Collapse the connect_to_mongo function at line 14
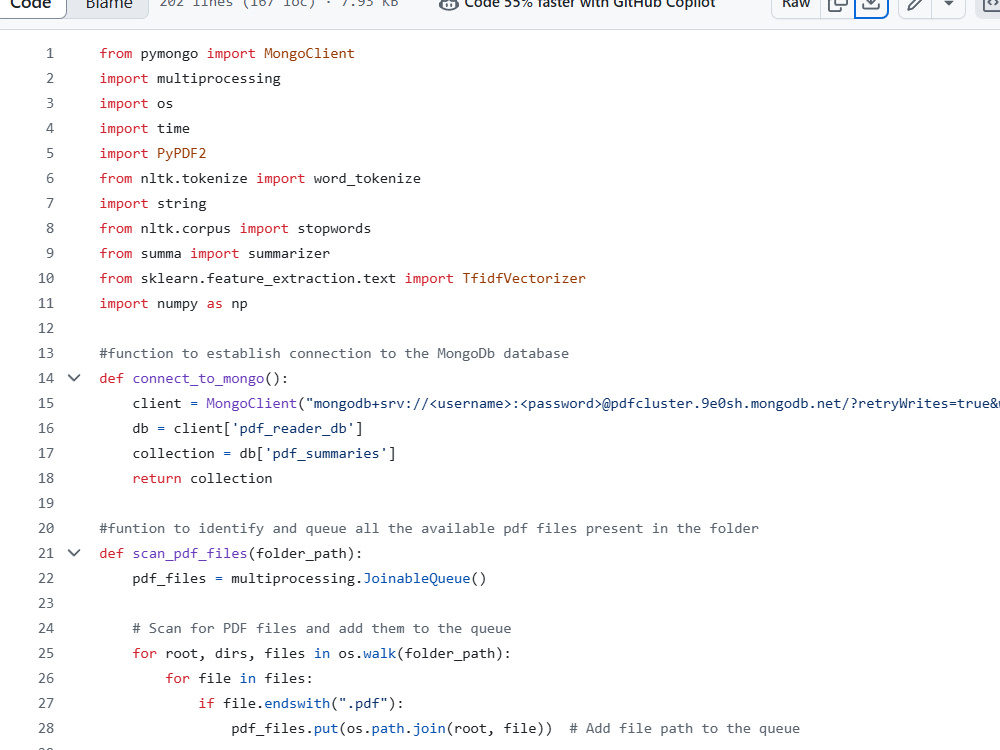The image size is (1000, 750). pos(74,378)
